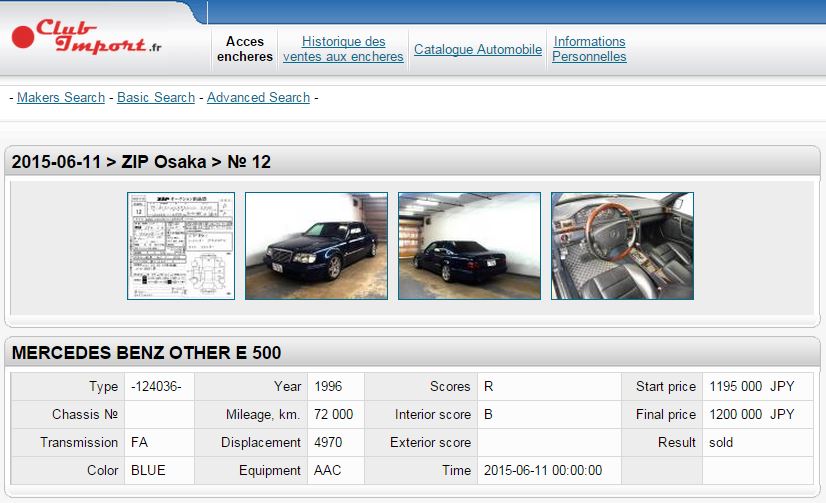Go to Advanced Search
Screen dimensions: 826x503
point(258,97)
